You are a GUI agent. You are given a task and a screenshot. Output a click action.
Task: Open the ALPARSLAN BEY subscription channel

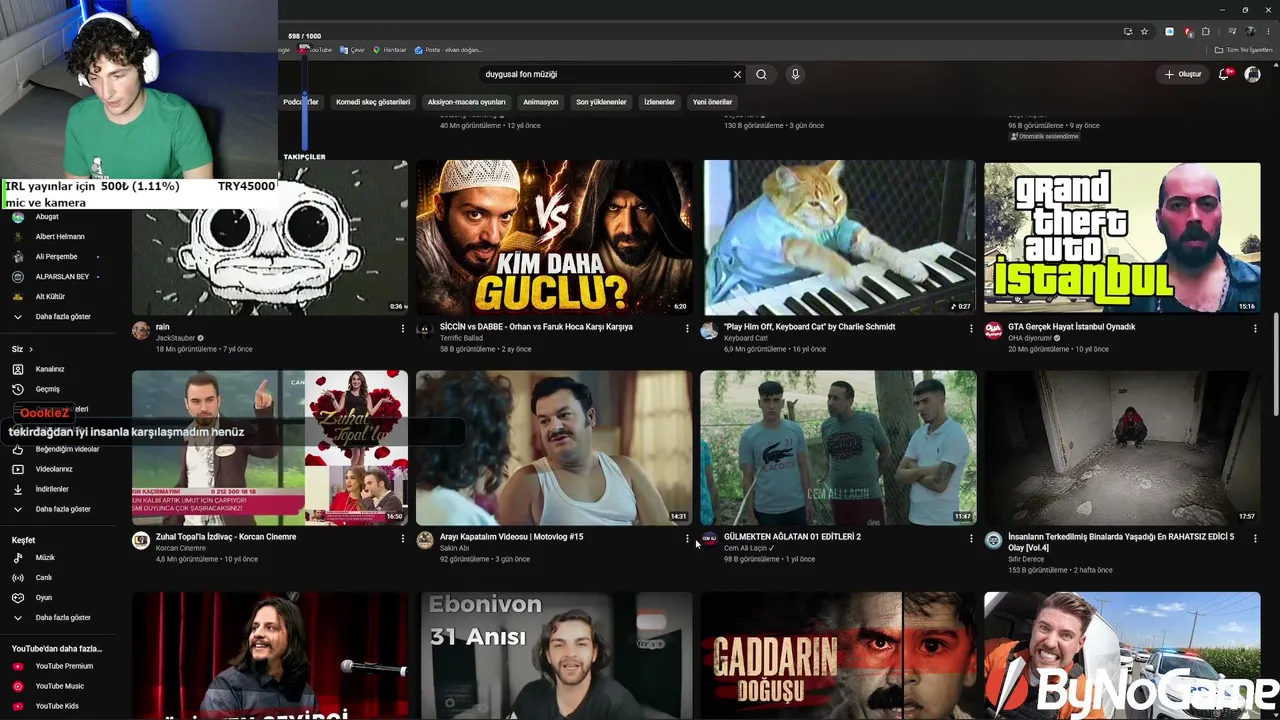58,277
